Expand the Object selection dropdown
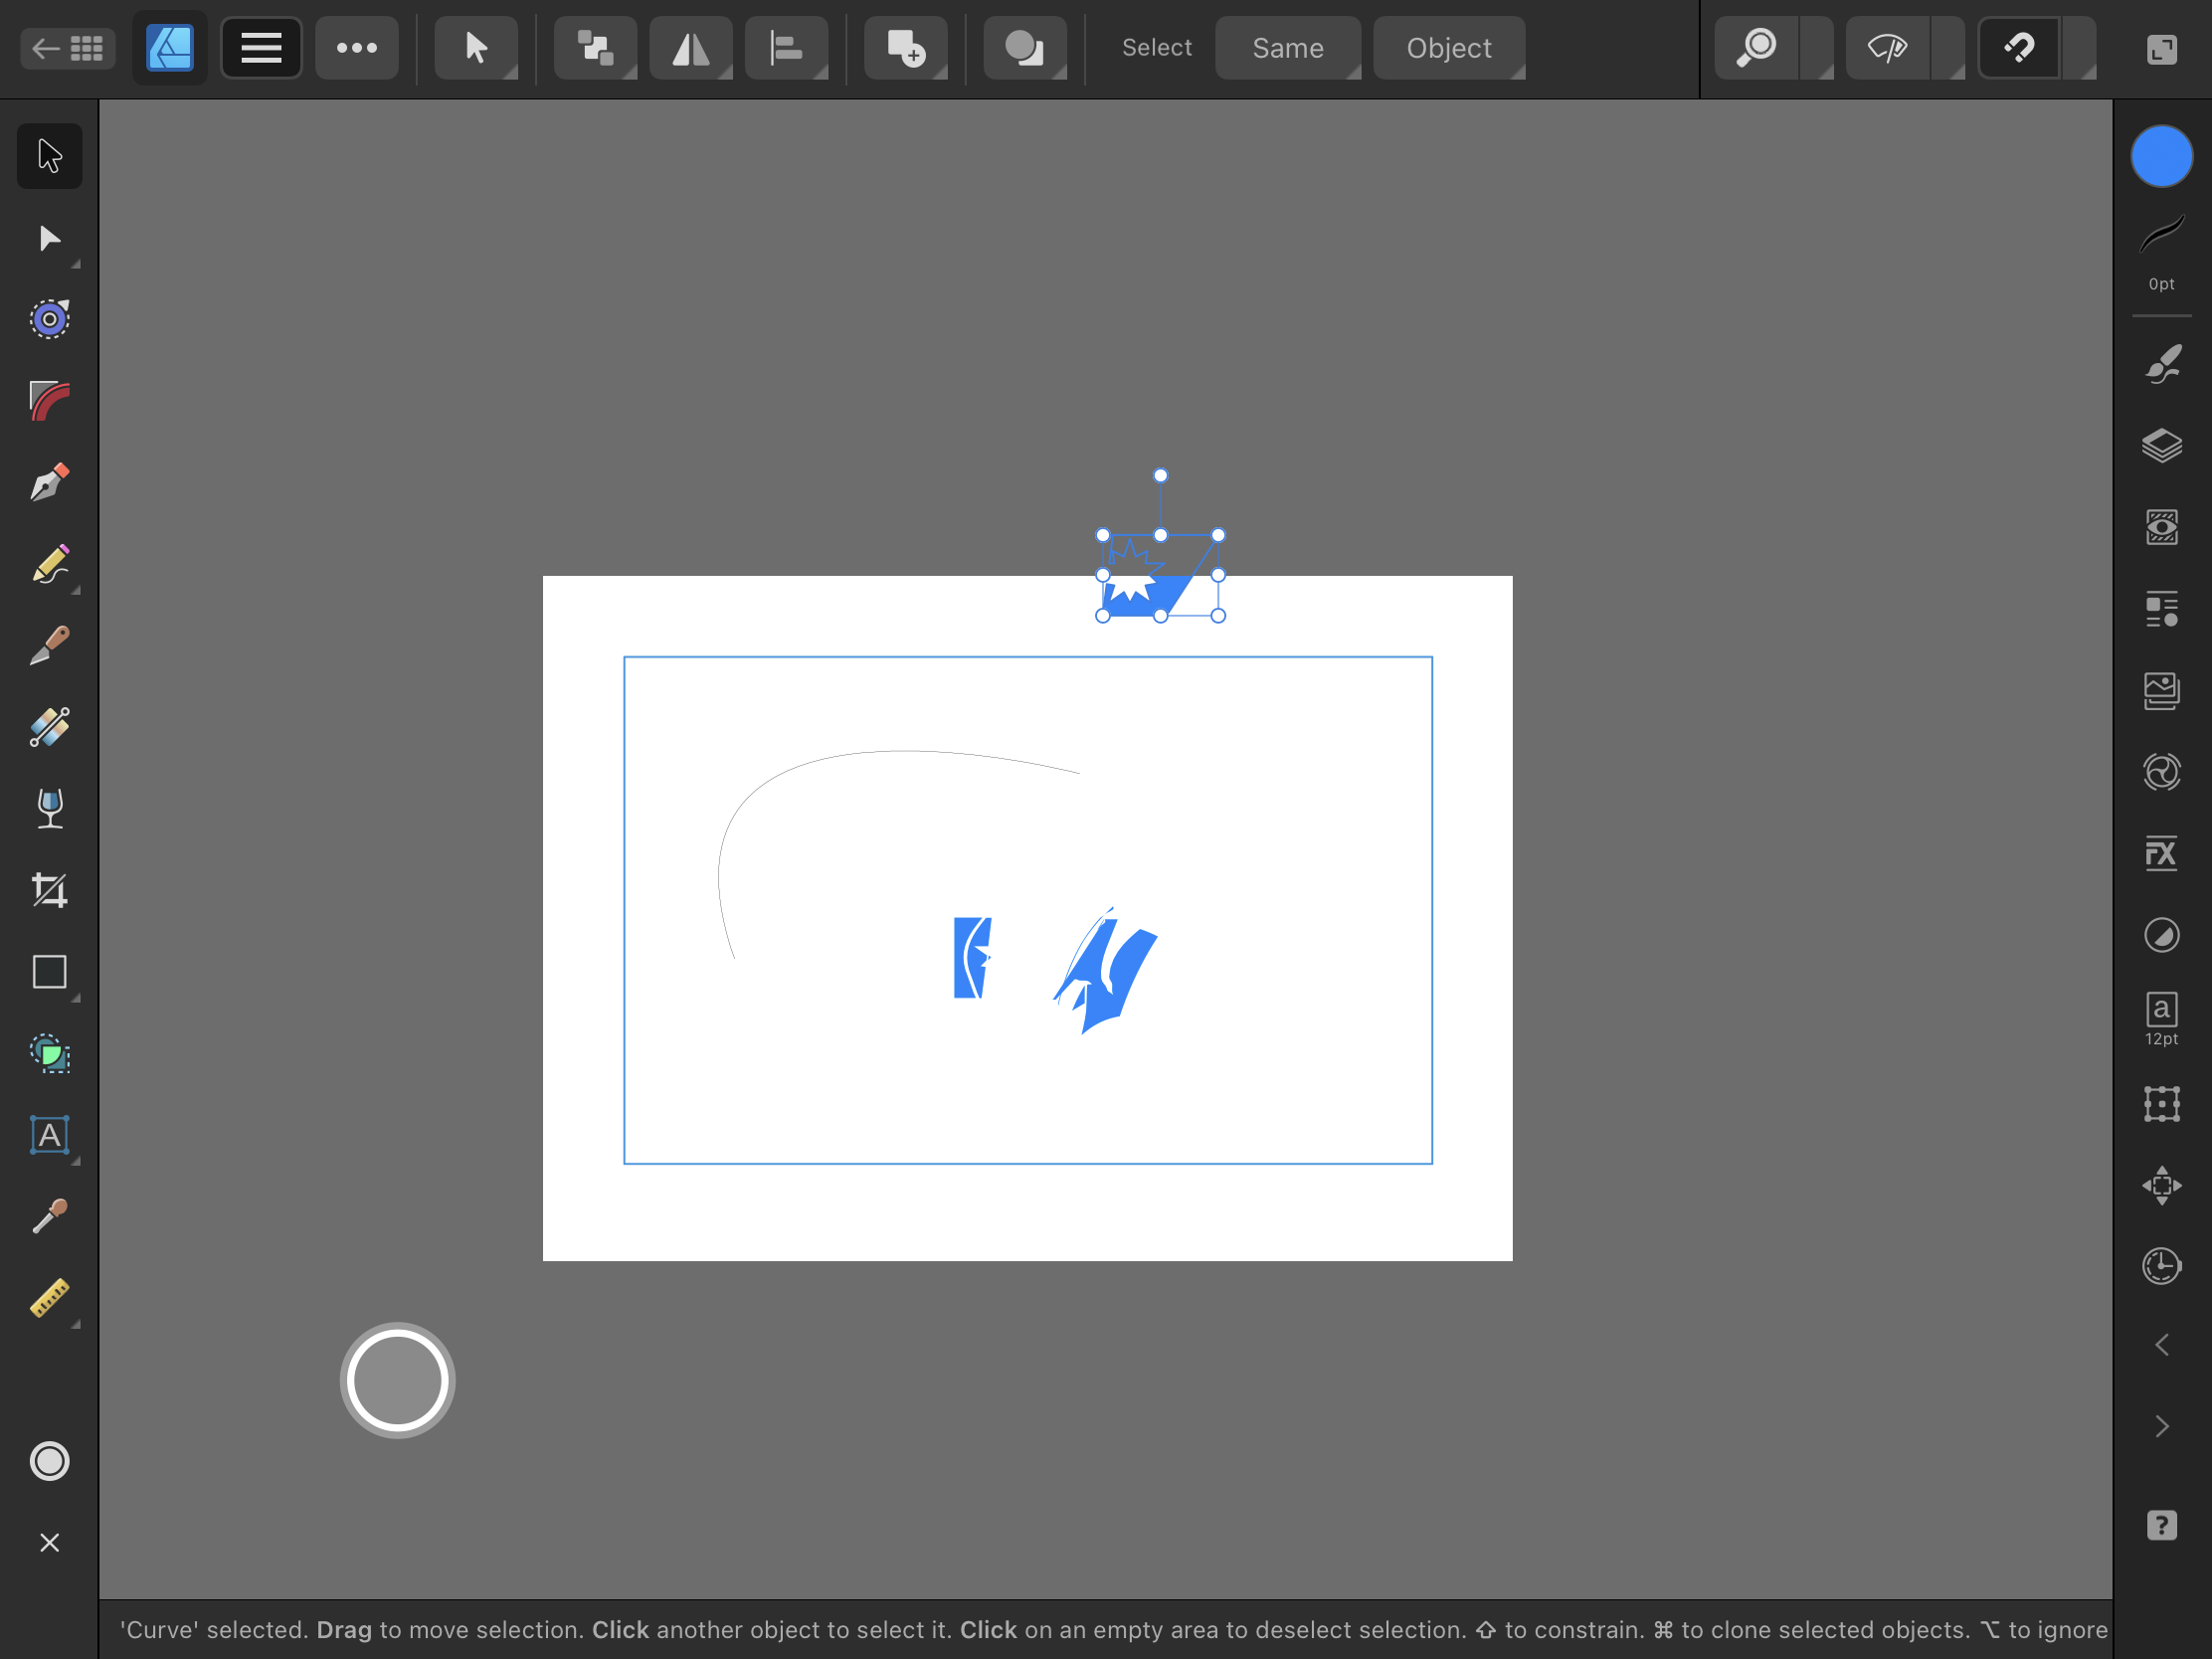Viewport: 2212px width, 1659px height. tap(1449, 48)
